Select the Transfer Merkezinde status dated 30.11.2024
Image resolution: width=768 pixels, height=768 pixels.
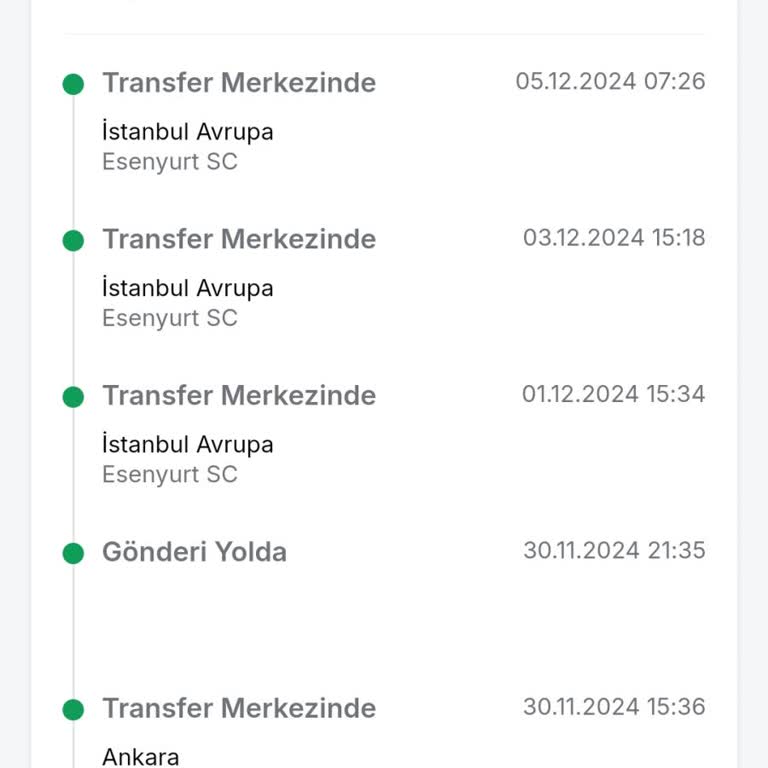239,709
